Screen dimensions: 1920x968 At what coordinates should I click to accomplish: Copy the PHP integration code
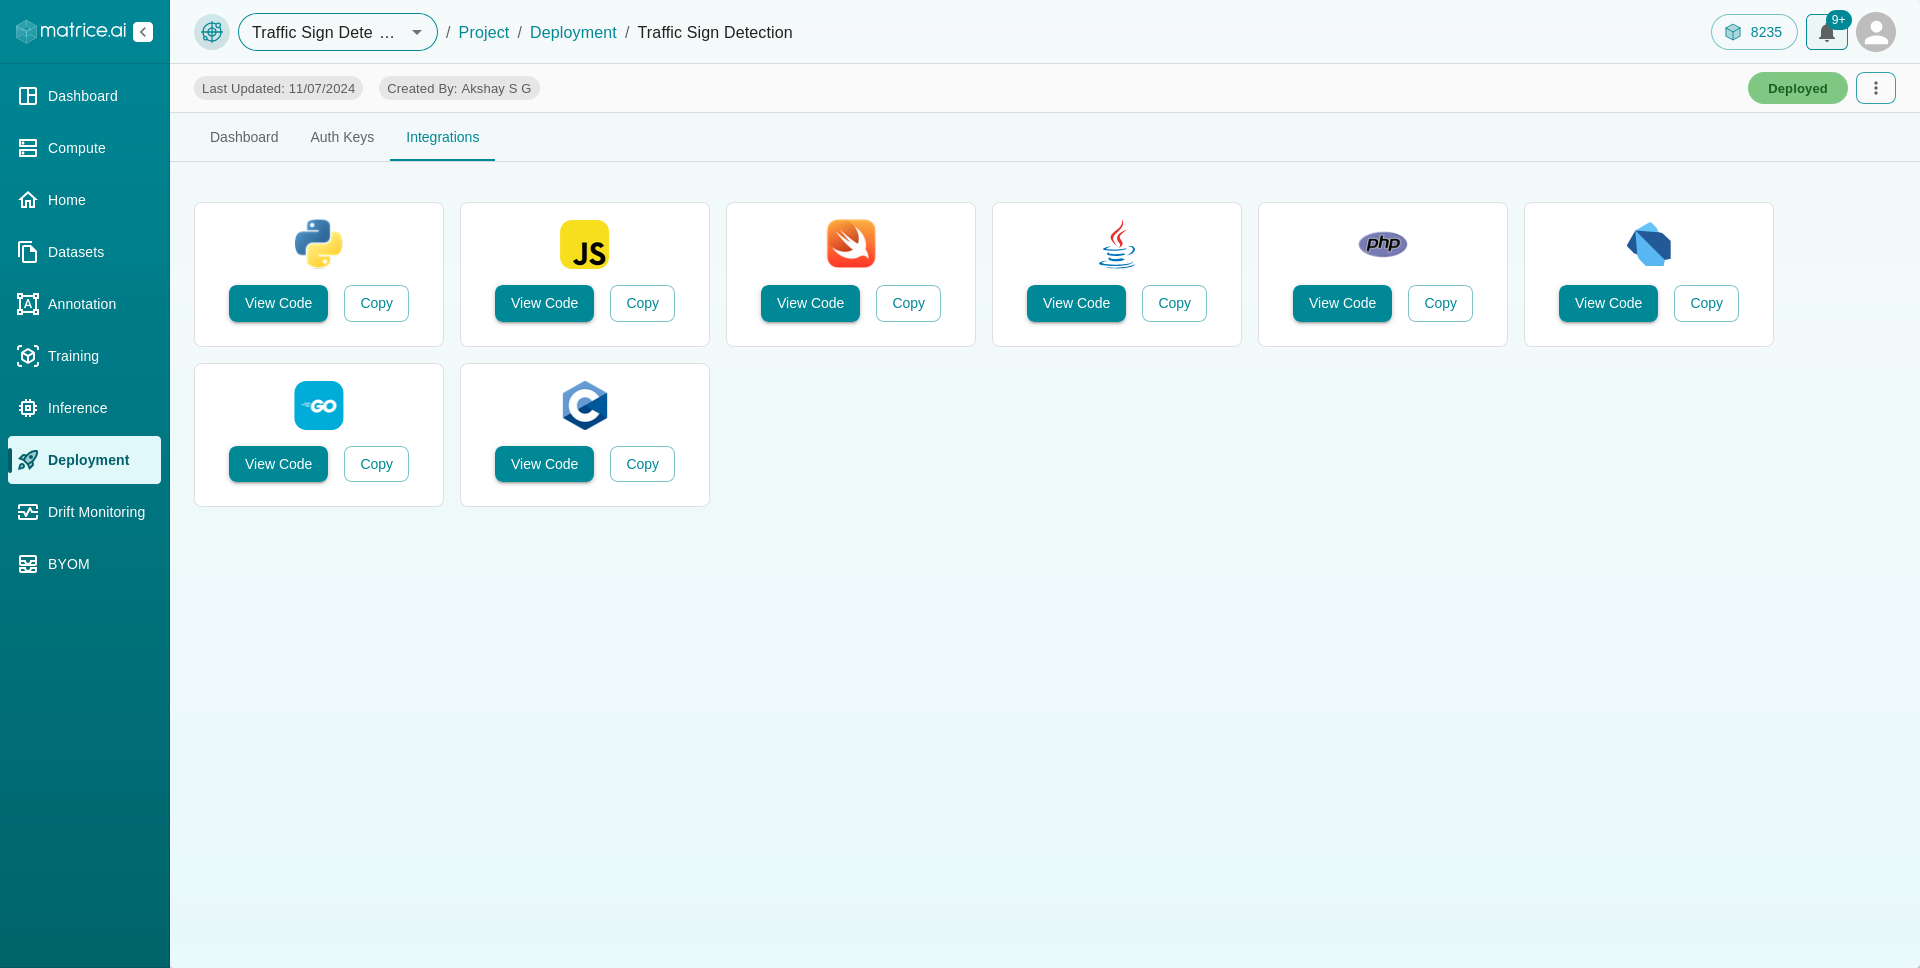[1440, 303]
